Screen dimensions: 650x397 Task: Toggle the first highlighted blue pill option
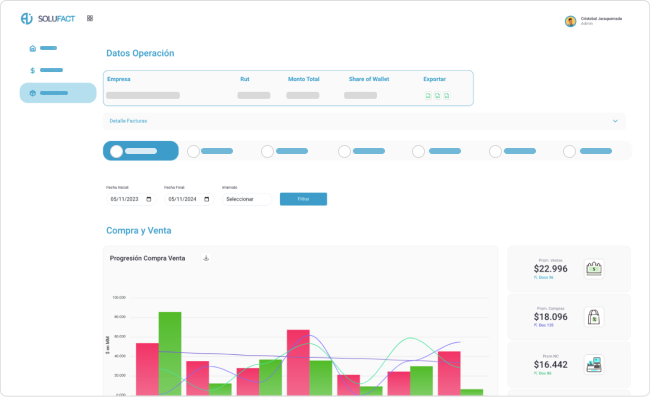pyautogui.click(x=141, y=151)
